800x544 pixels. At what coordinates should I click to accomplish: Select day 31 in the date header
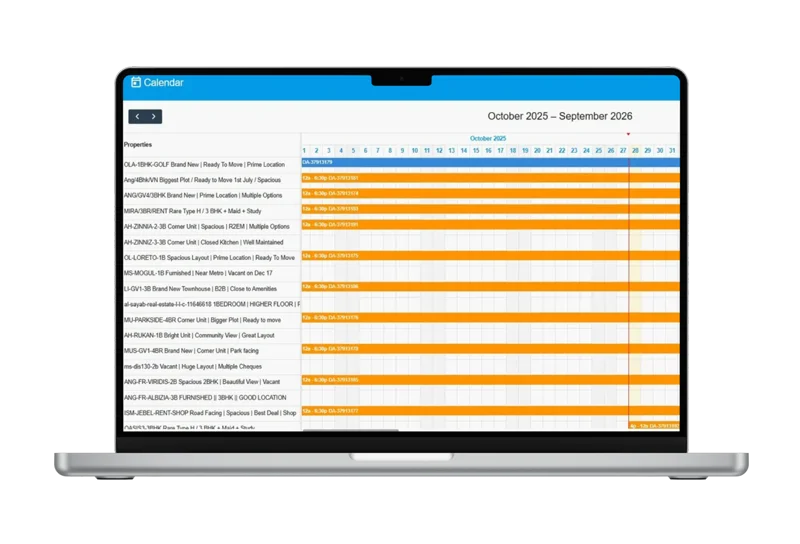coord(672,151)
